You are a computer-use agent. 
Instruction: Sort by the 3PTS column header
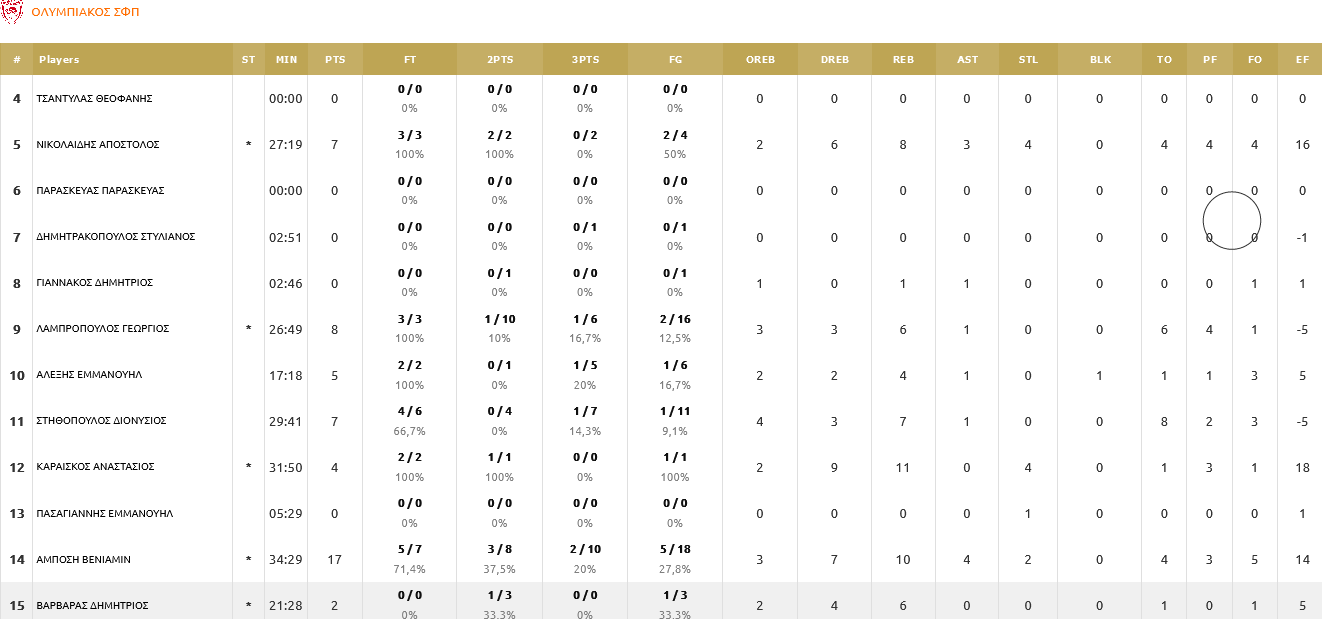click(x=585, y=60)
